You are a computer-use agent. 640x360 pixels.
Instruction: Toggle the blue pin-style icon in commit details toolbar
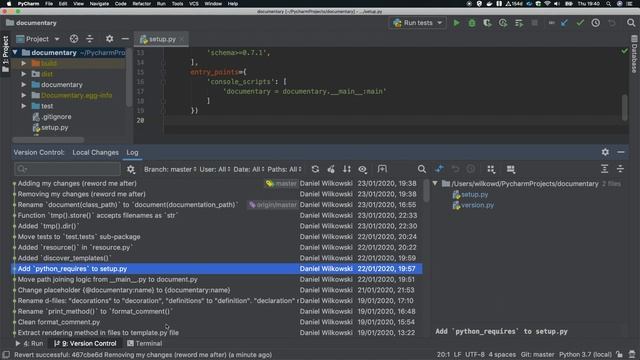click(440, 169)
